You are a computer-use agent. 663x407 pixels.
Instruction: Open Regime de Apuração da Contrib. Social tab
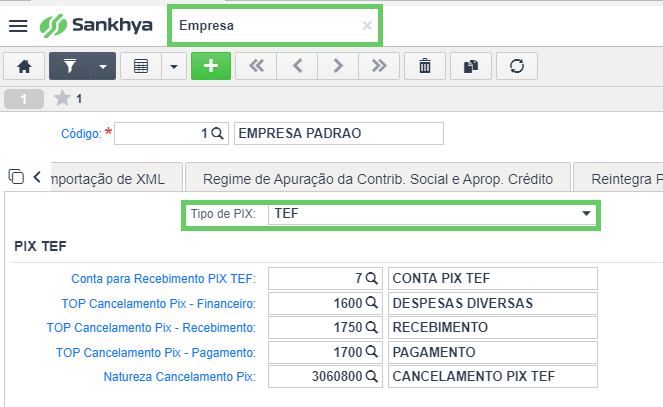click(378, 179)
